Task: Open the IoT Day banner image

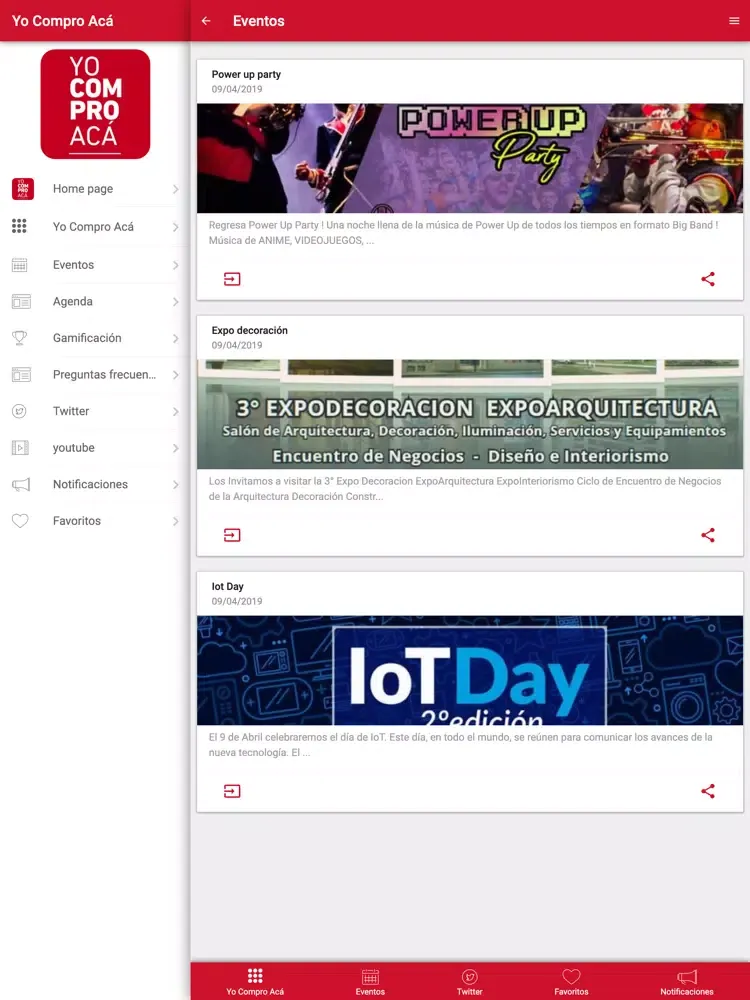Action: click(470, 670)
